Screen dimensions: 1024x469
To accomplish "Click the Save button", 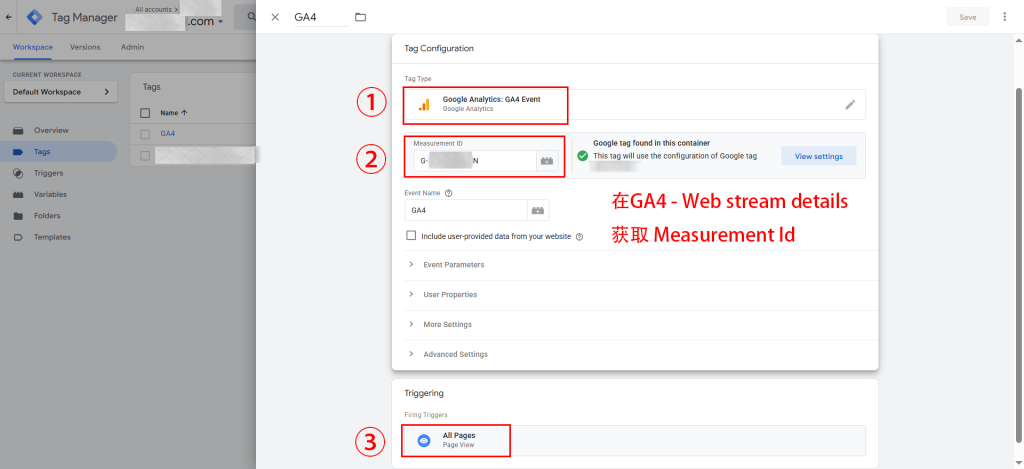I will pyautogui.click(x=967, y=17).
